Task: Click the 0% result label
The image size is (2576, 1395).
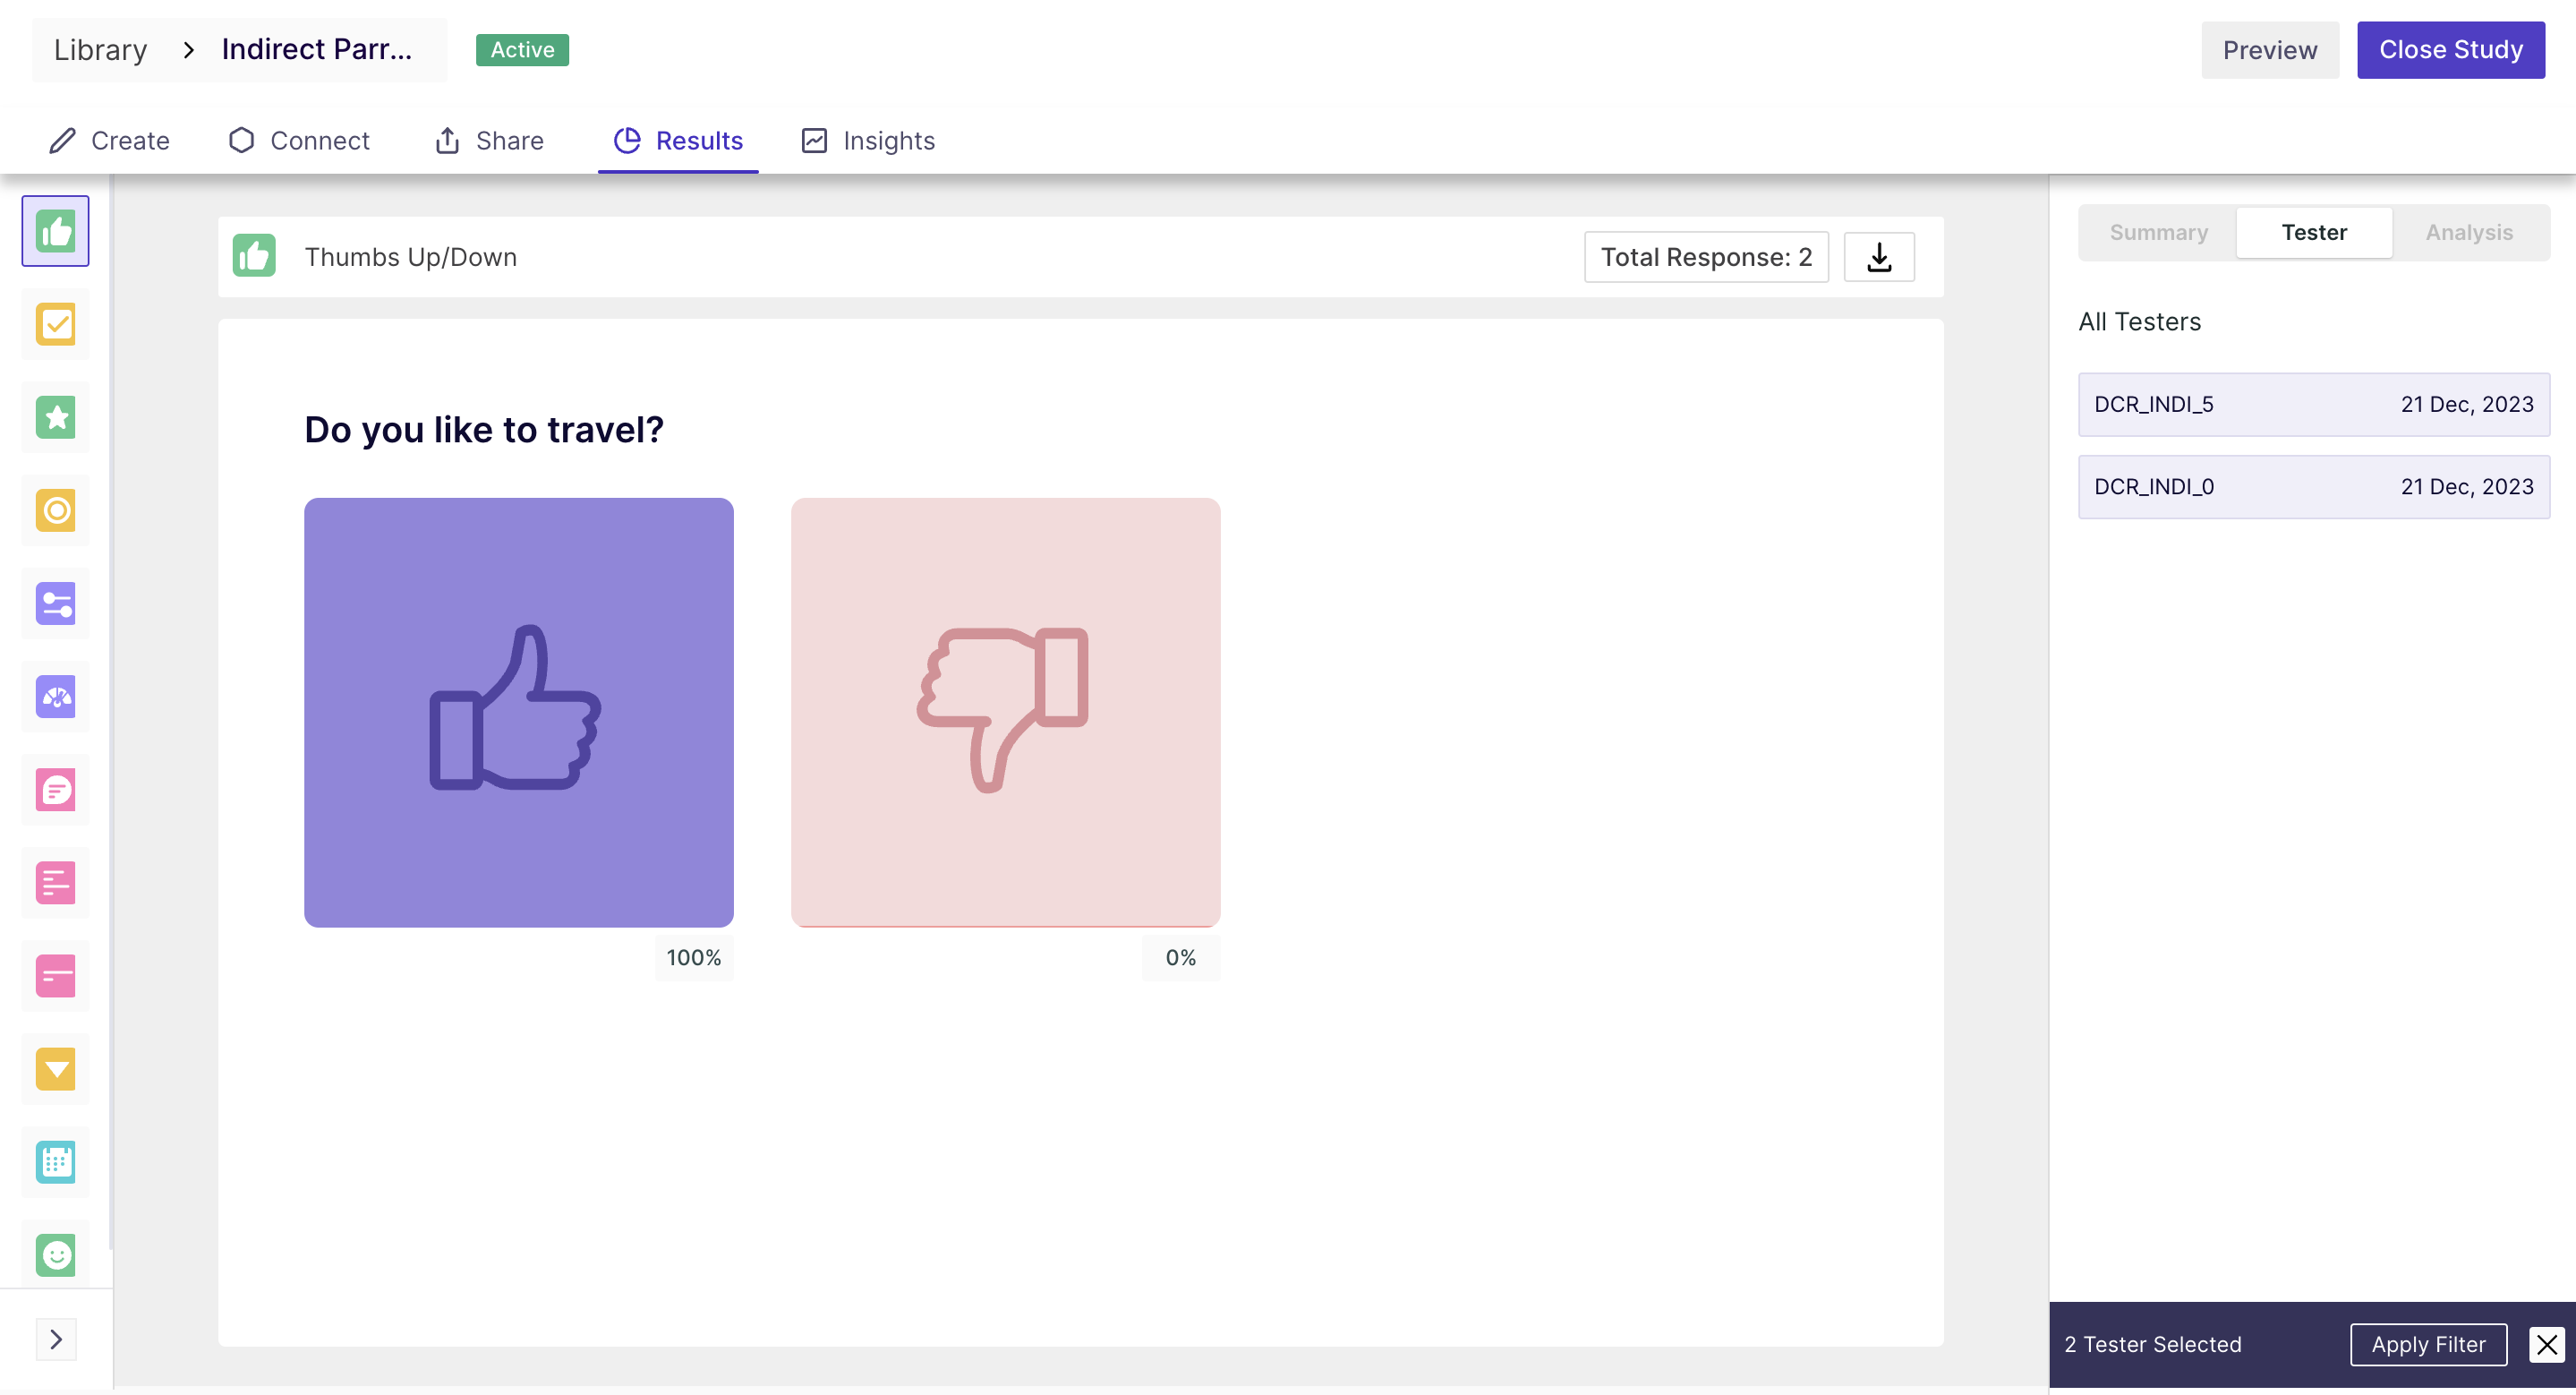Action: click(1180, 957)
